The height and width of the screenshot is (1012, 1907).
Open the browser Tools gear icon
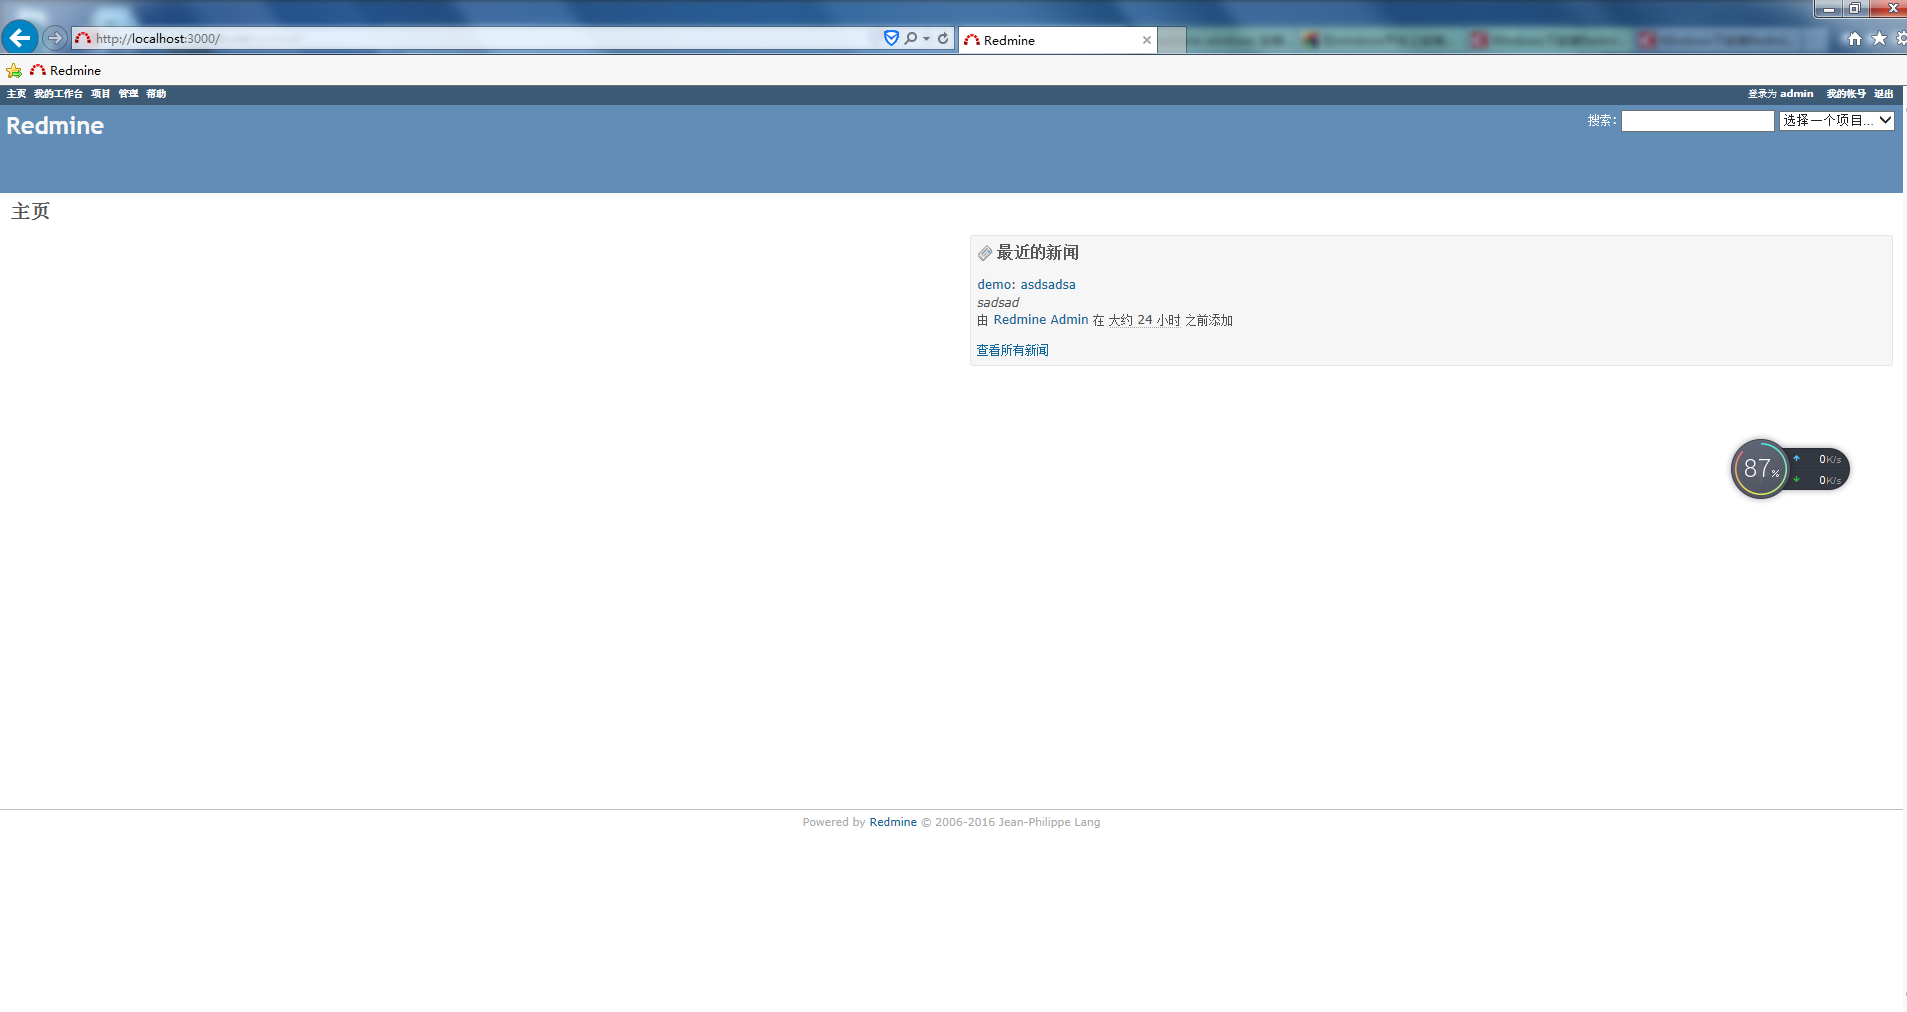[1901, 39]
